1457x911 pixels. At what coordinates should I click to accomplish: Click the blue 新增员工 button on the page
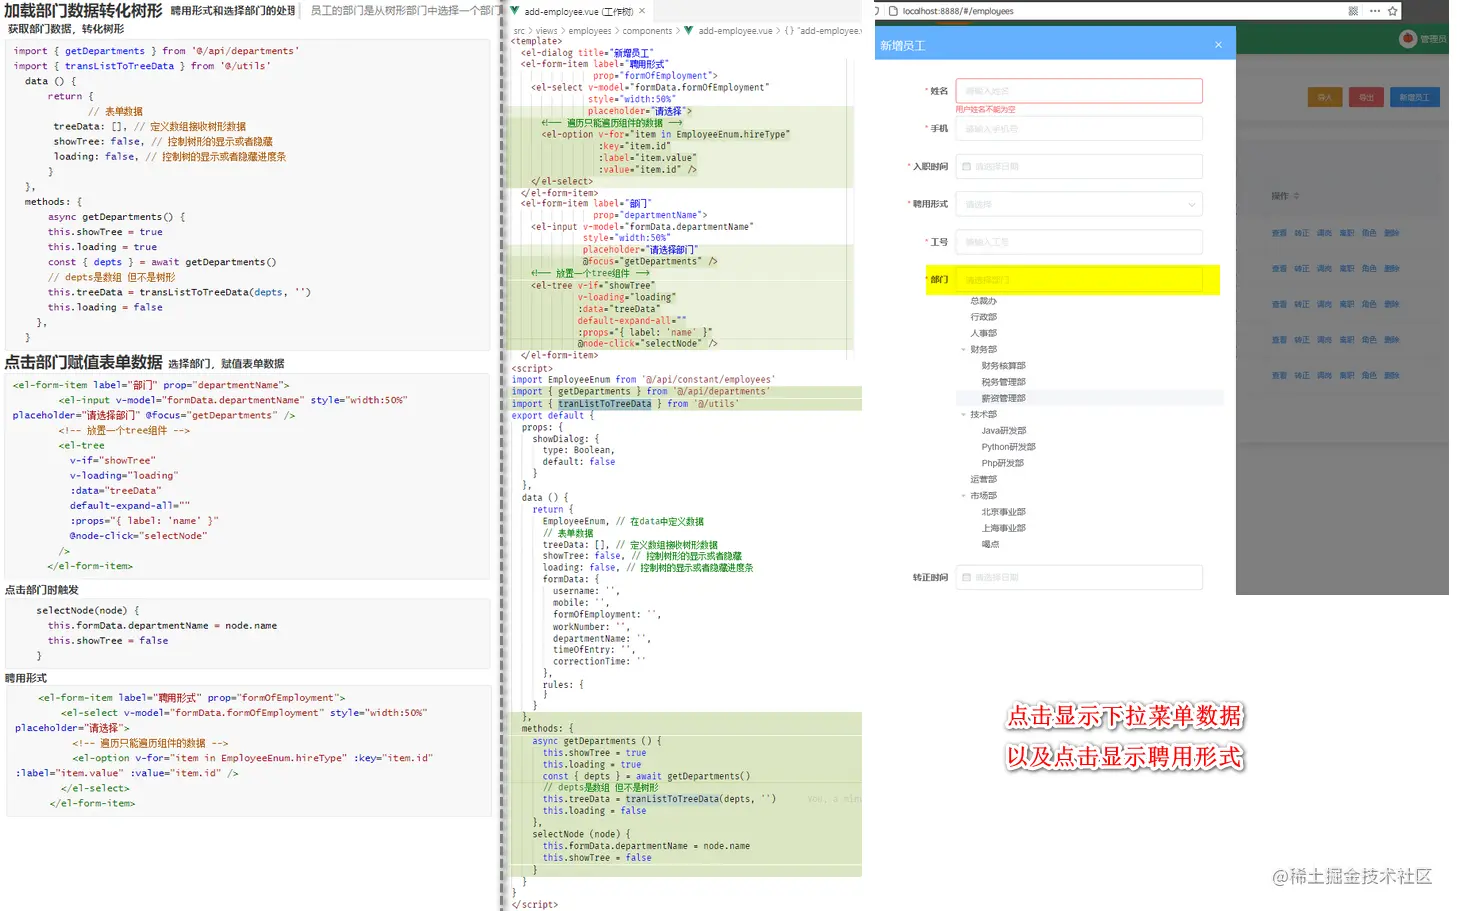tap(1414, 97)
